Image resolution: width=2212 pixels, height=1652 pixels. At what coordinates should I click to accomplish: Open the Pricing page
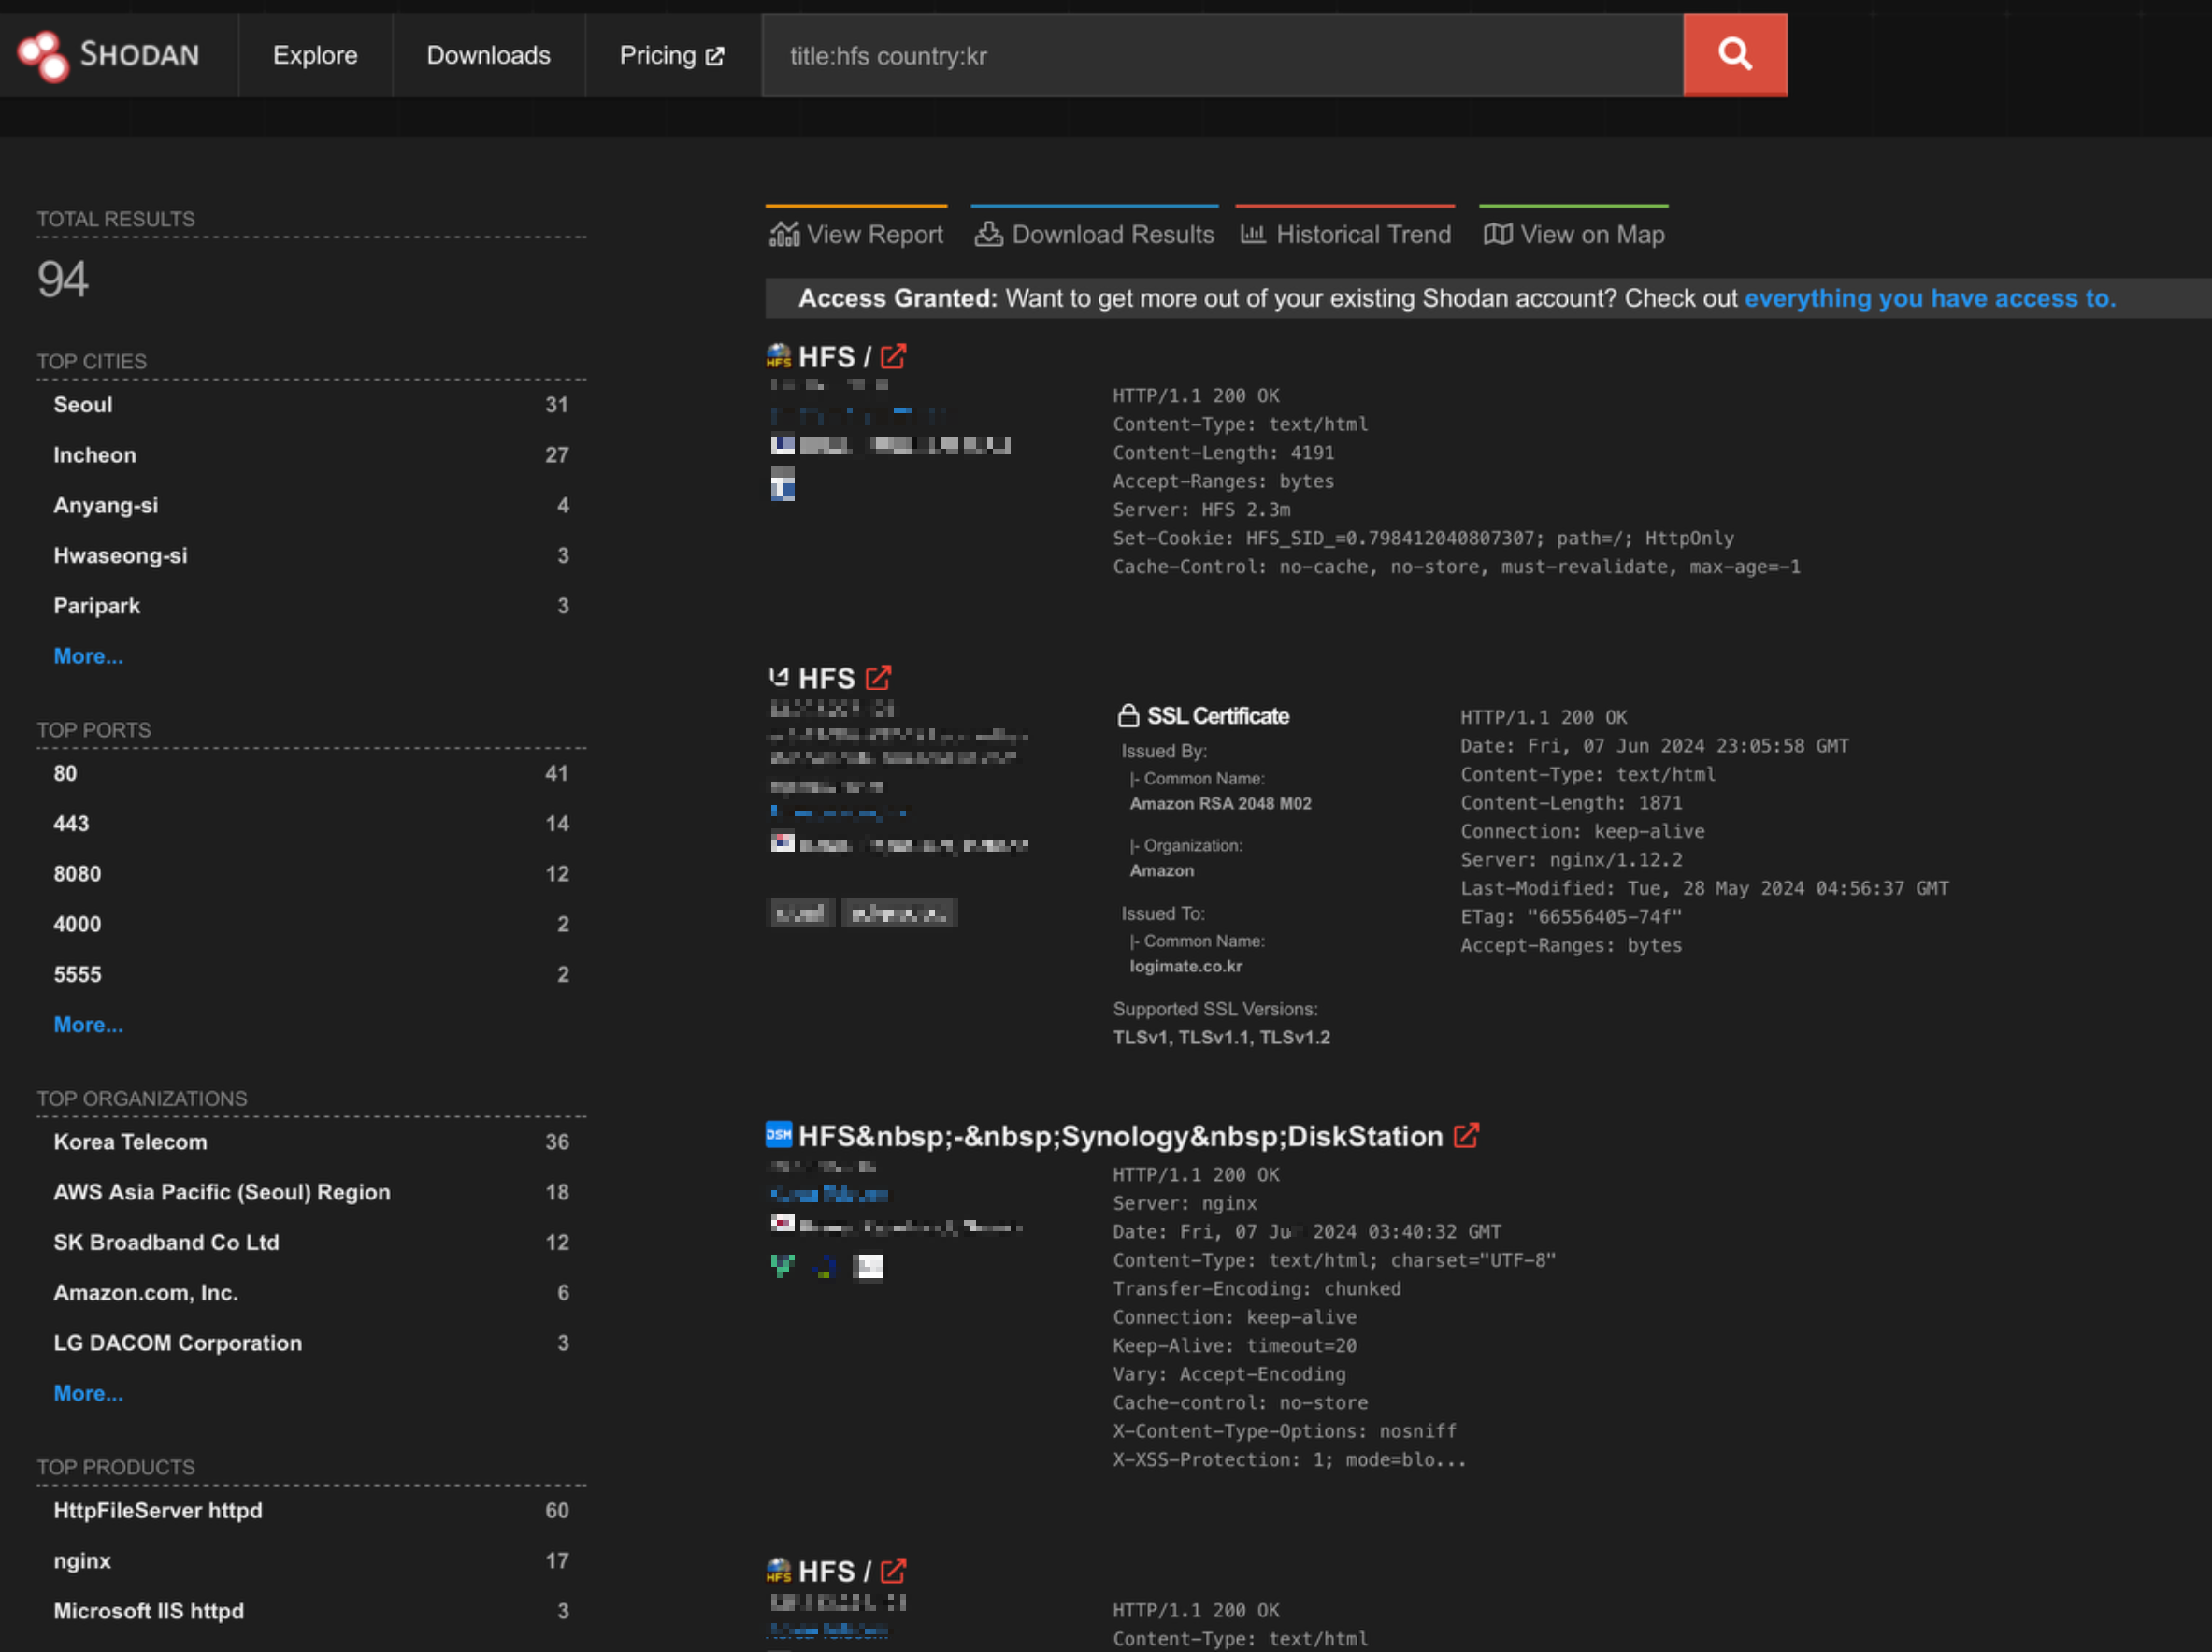point(671,55)
